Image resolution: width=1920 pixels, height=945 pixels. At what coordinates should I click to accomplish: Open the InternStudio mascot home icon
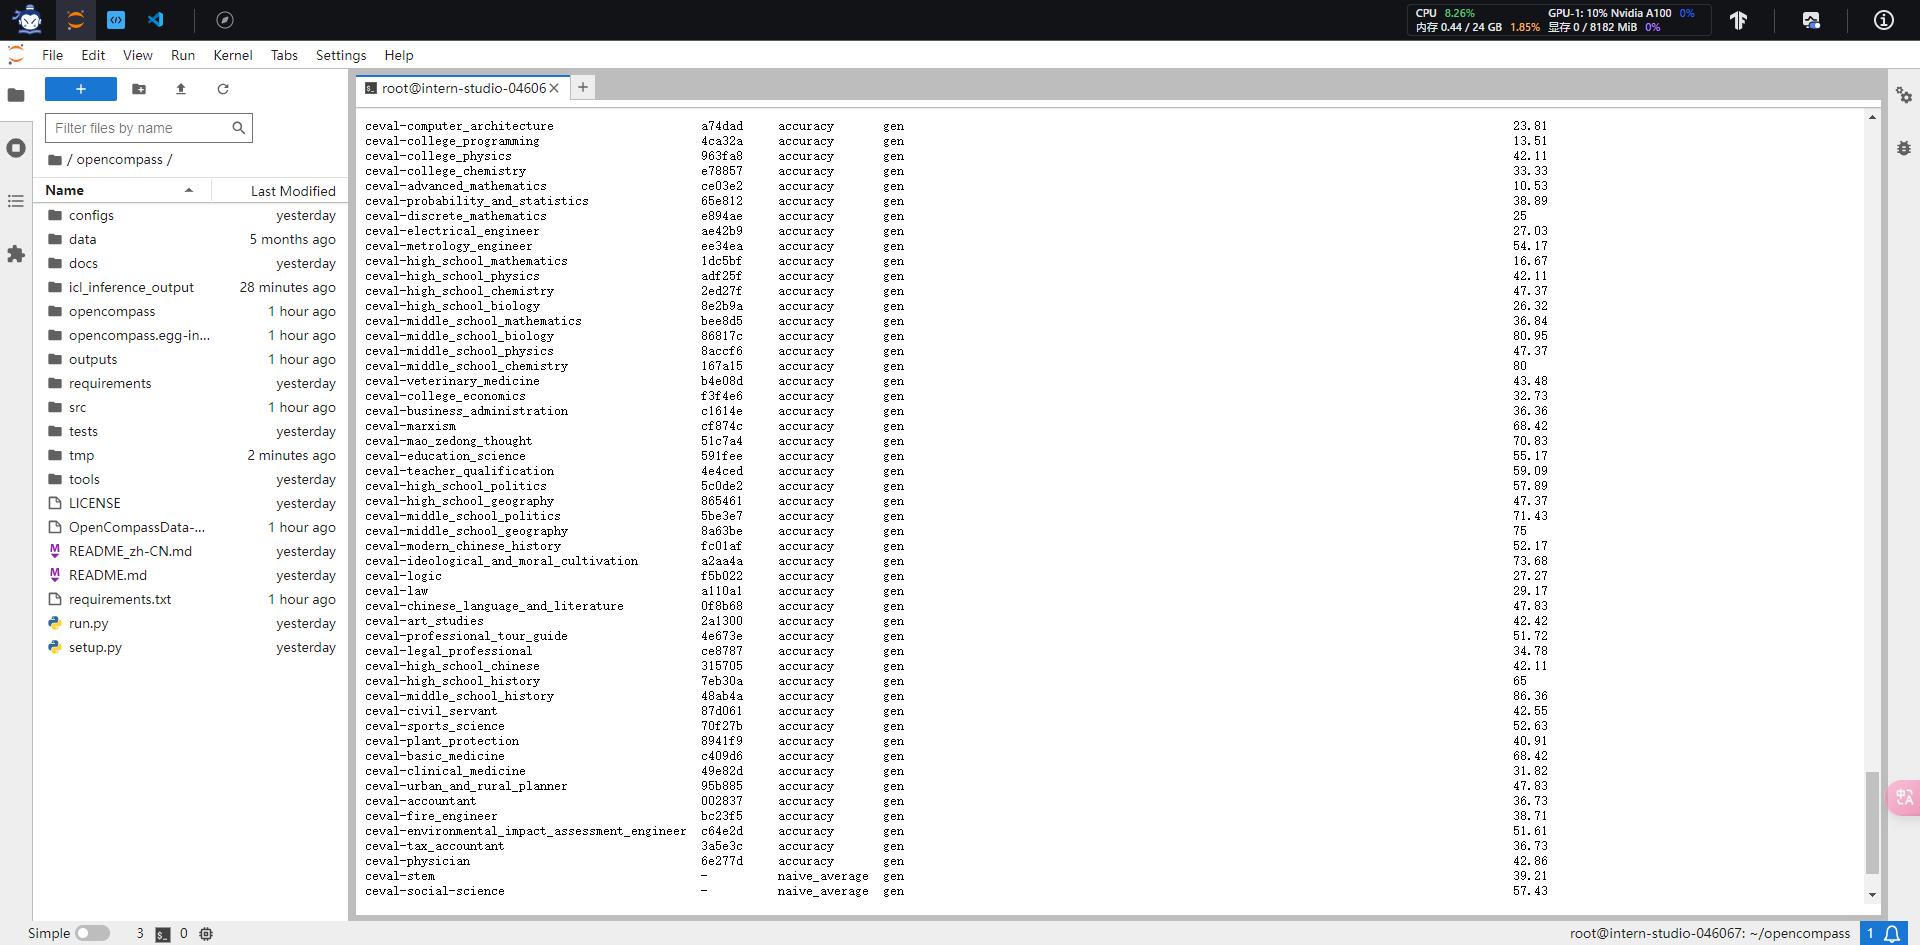tap(28, 19)
